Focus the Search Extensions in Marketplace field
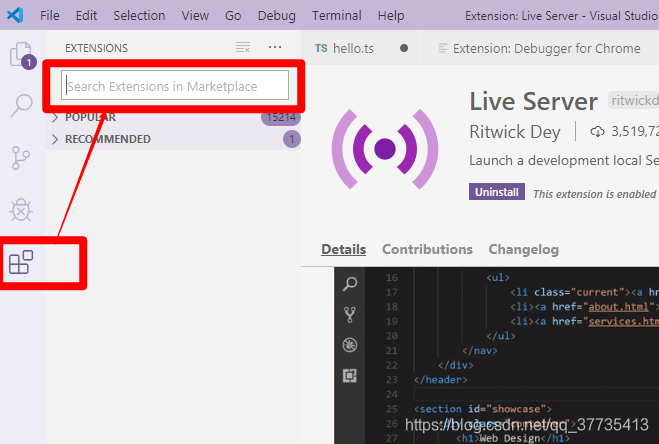Viewport: 659px width, 444px height. (x=175, y=85)
